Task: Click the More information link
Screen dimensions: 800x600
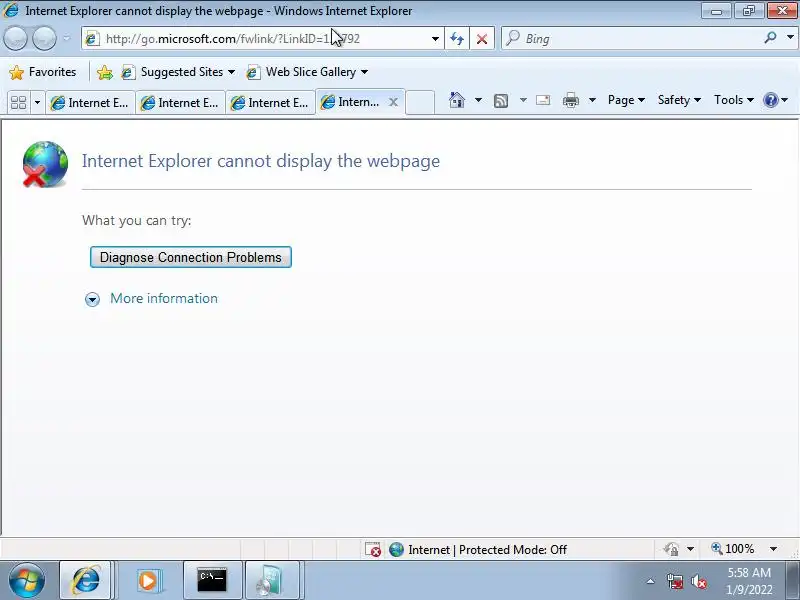Action: [164, 298]
